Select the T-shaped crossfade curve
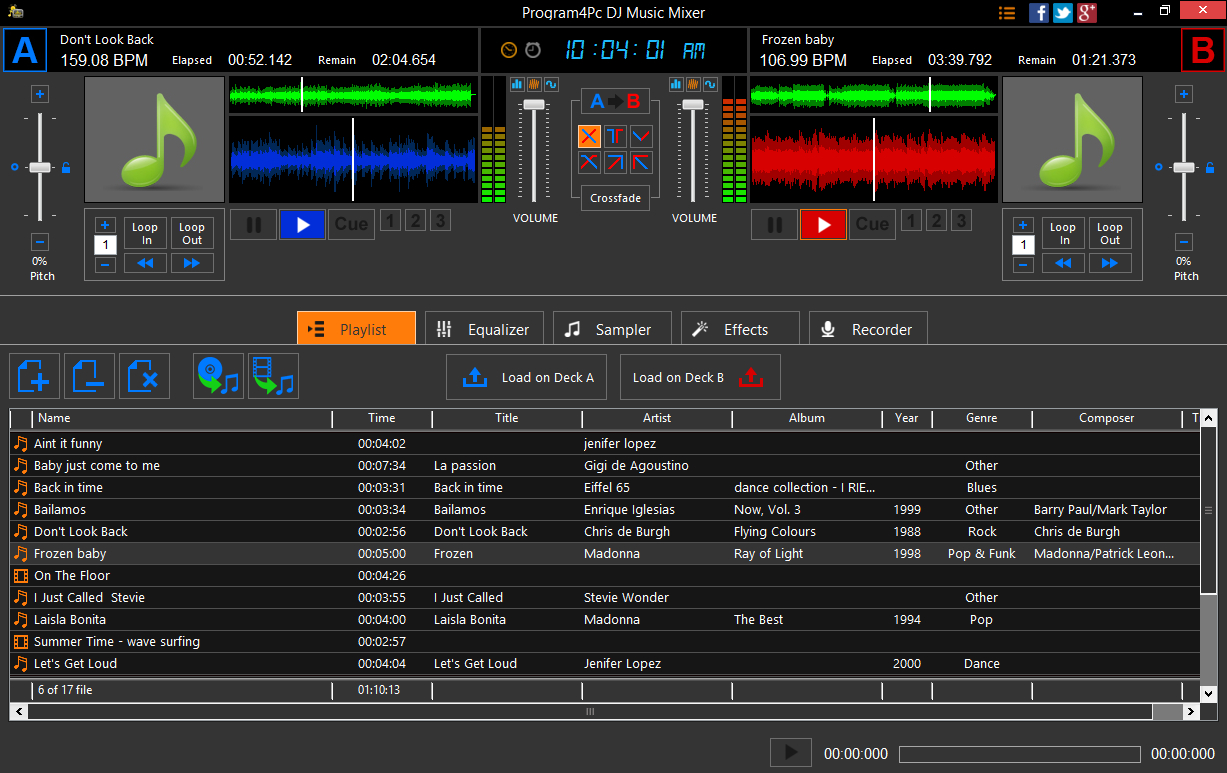The width and height of the screenshot is (1227, 773). (615, 136)
